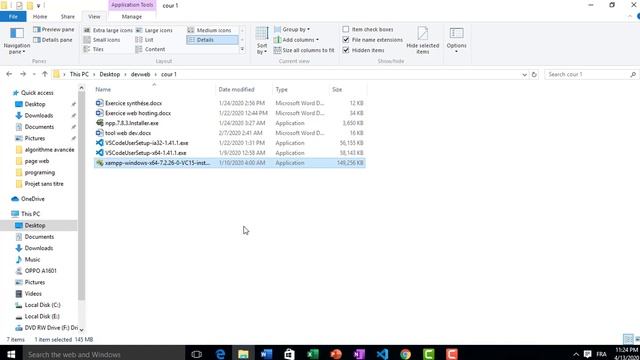The image size is (640, 360).
Task: Open OneDrive in navigation pane
Action: [x=32, y=199]
